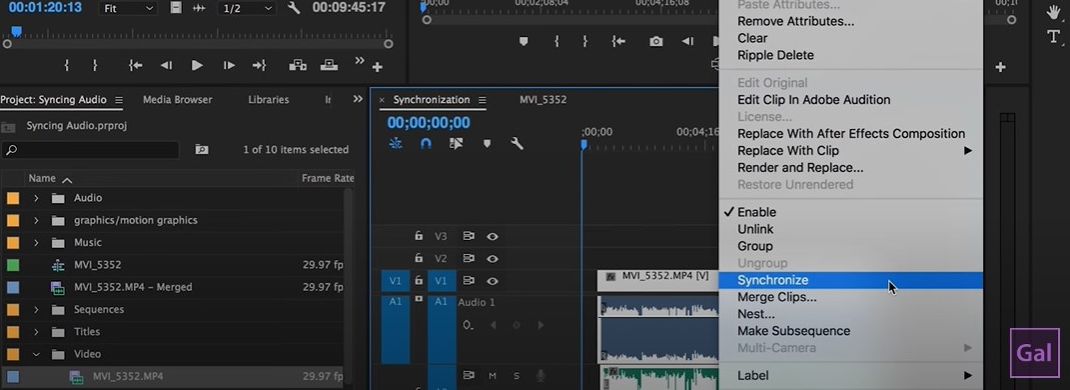
Task: Toggle track lock on V3
Action: [x=419, y=237]
